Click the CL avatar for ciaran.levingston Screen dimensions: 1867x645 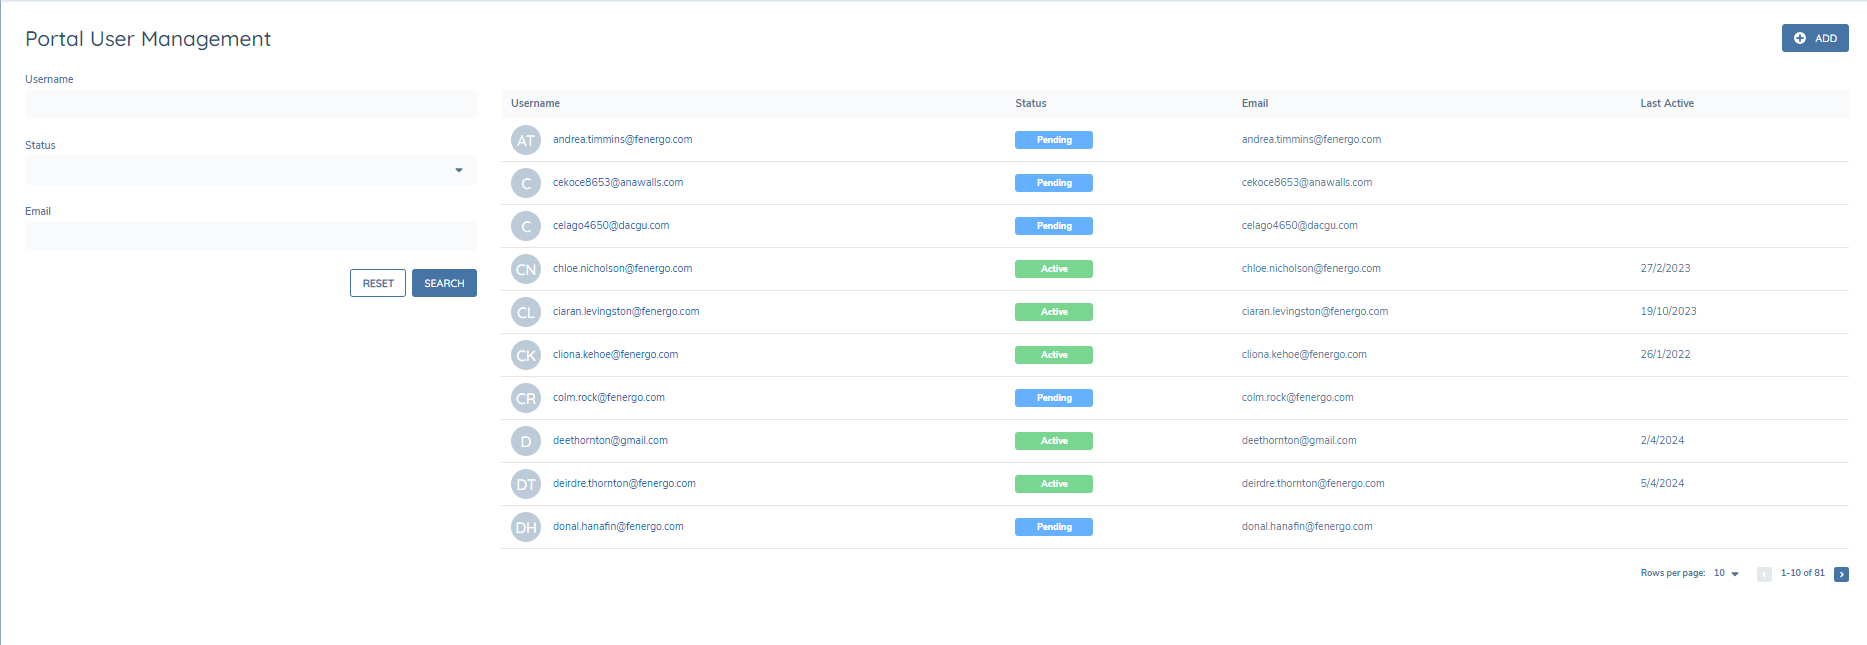tap(525, 312)
